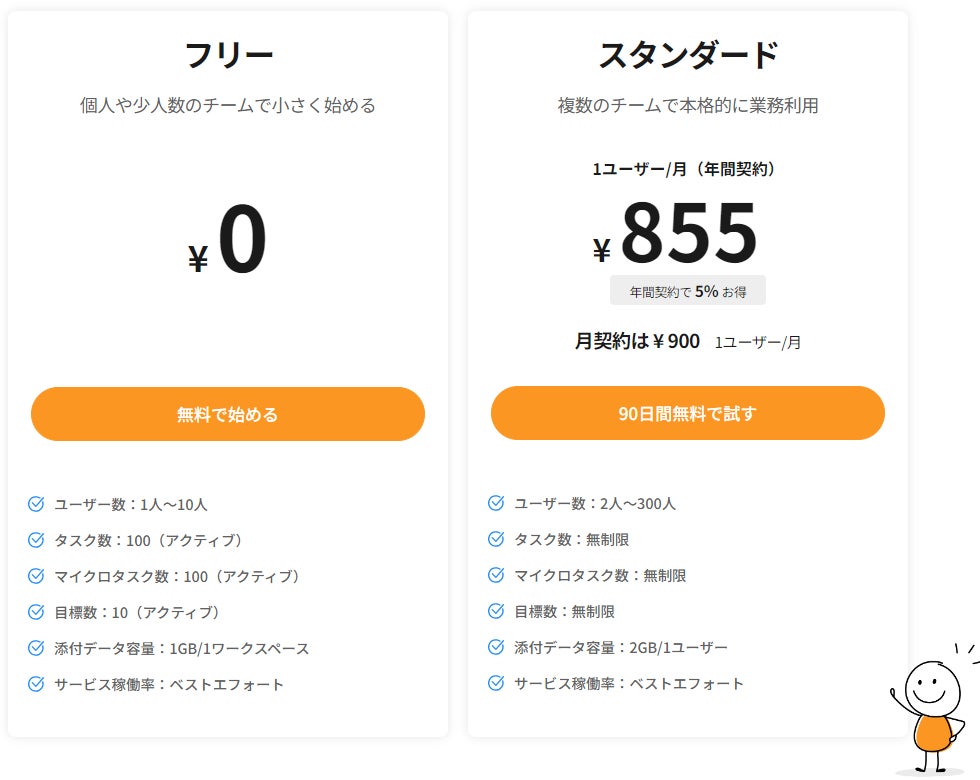This screenshot has height=780, width=980.
Task: Click check icon beside 添付データ容量：2GB/1ユーザー
Action: (x=496, y=647)
